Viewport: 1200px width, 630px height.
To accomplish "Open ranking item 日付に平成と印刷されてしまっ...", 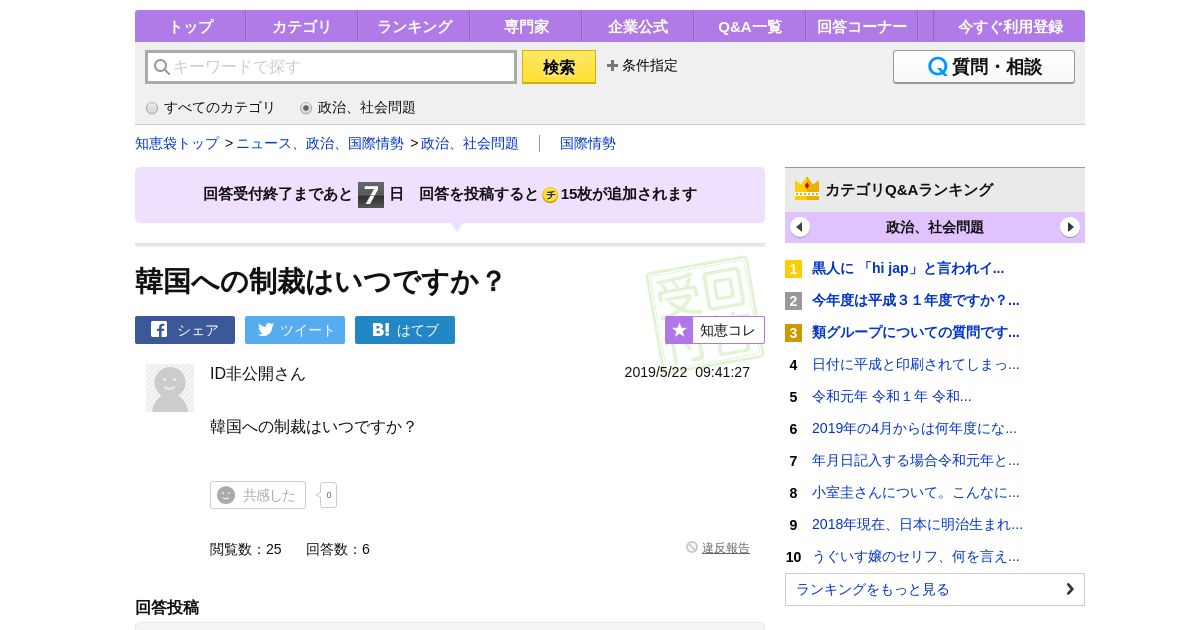I will coord(916,364).
